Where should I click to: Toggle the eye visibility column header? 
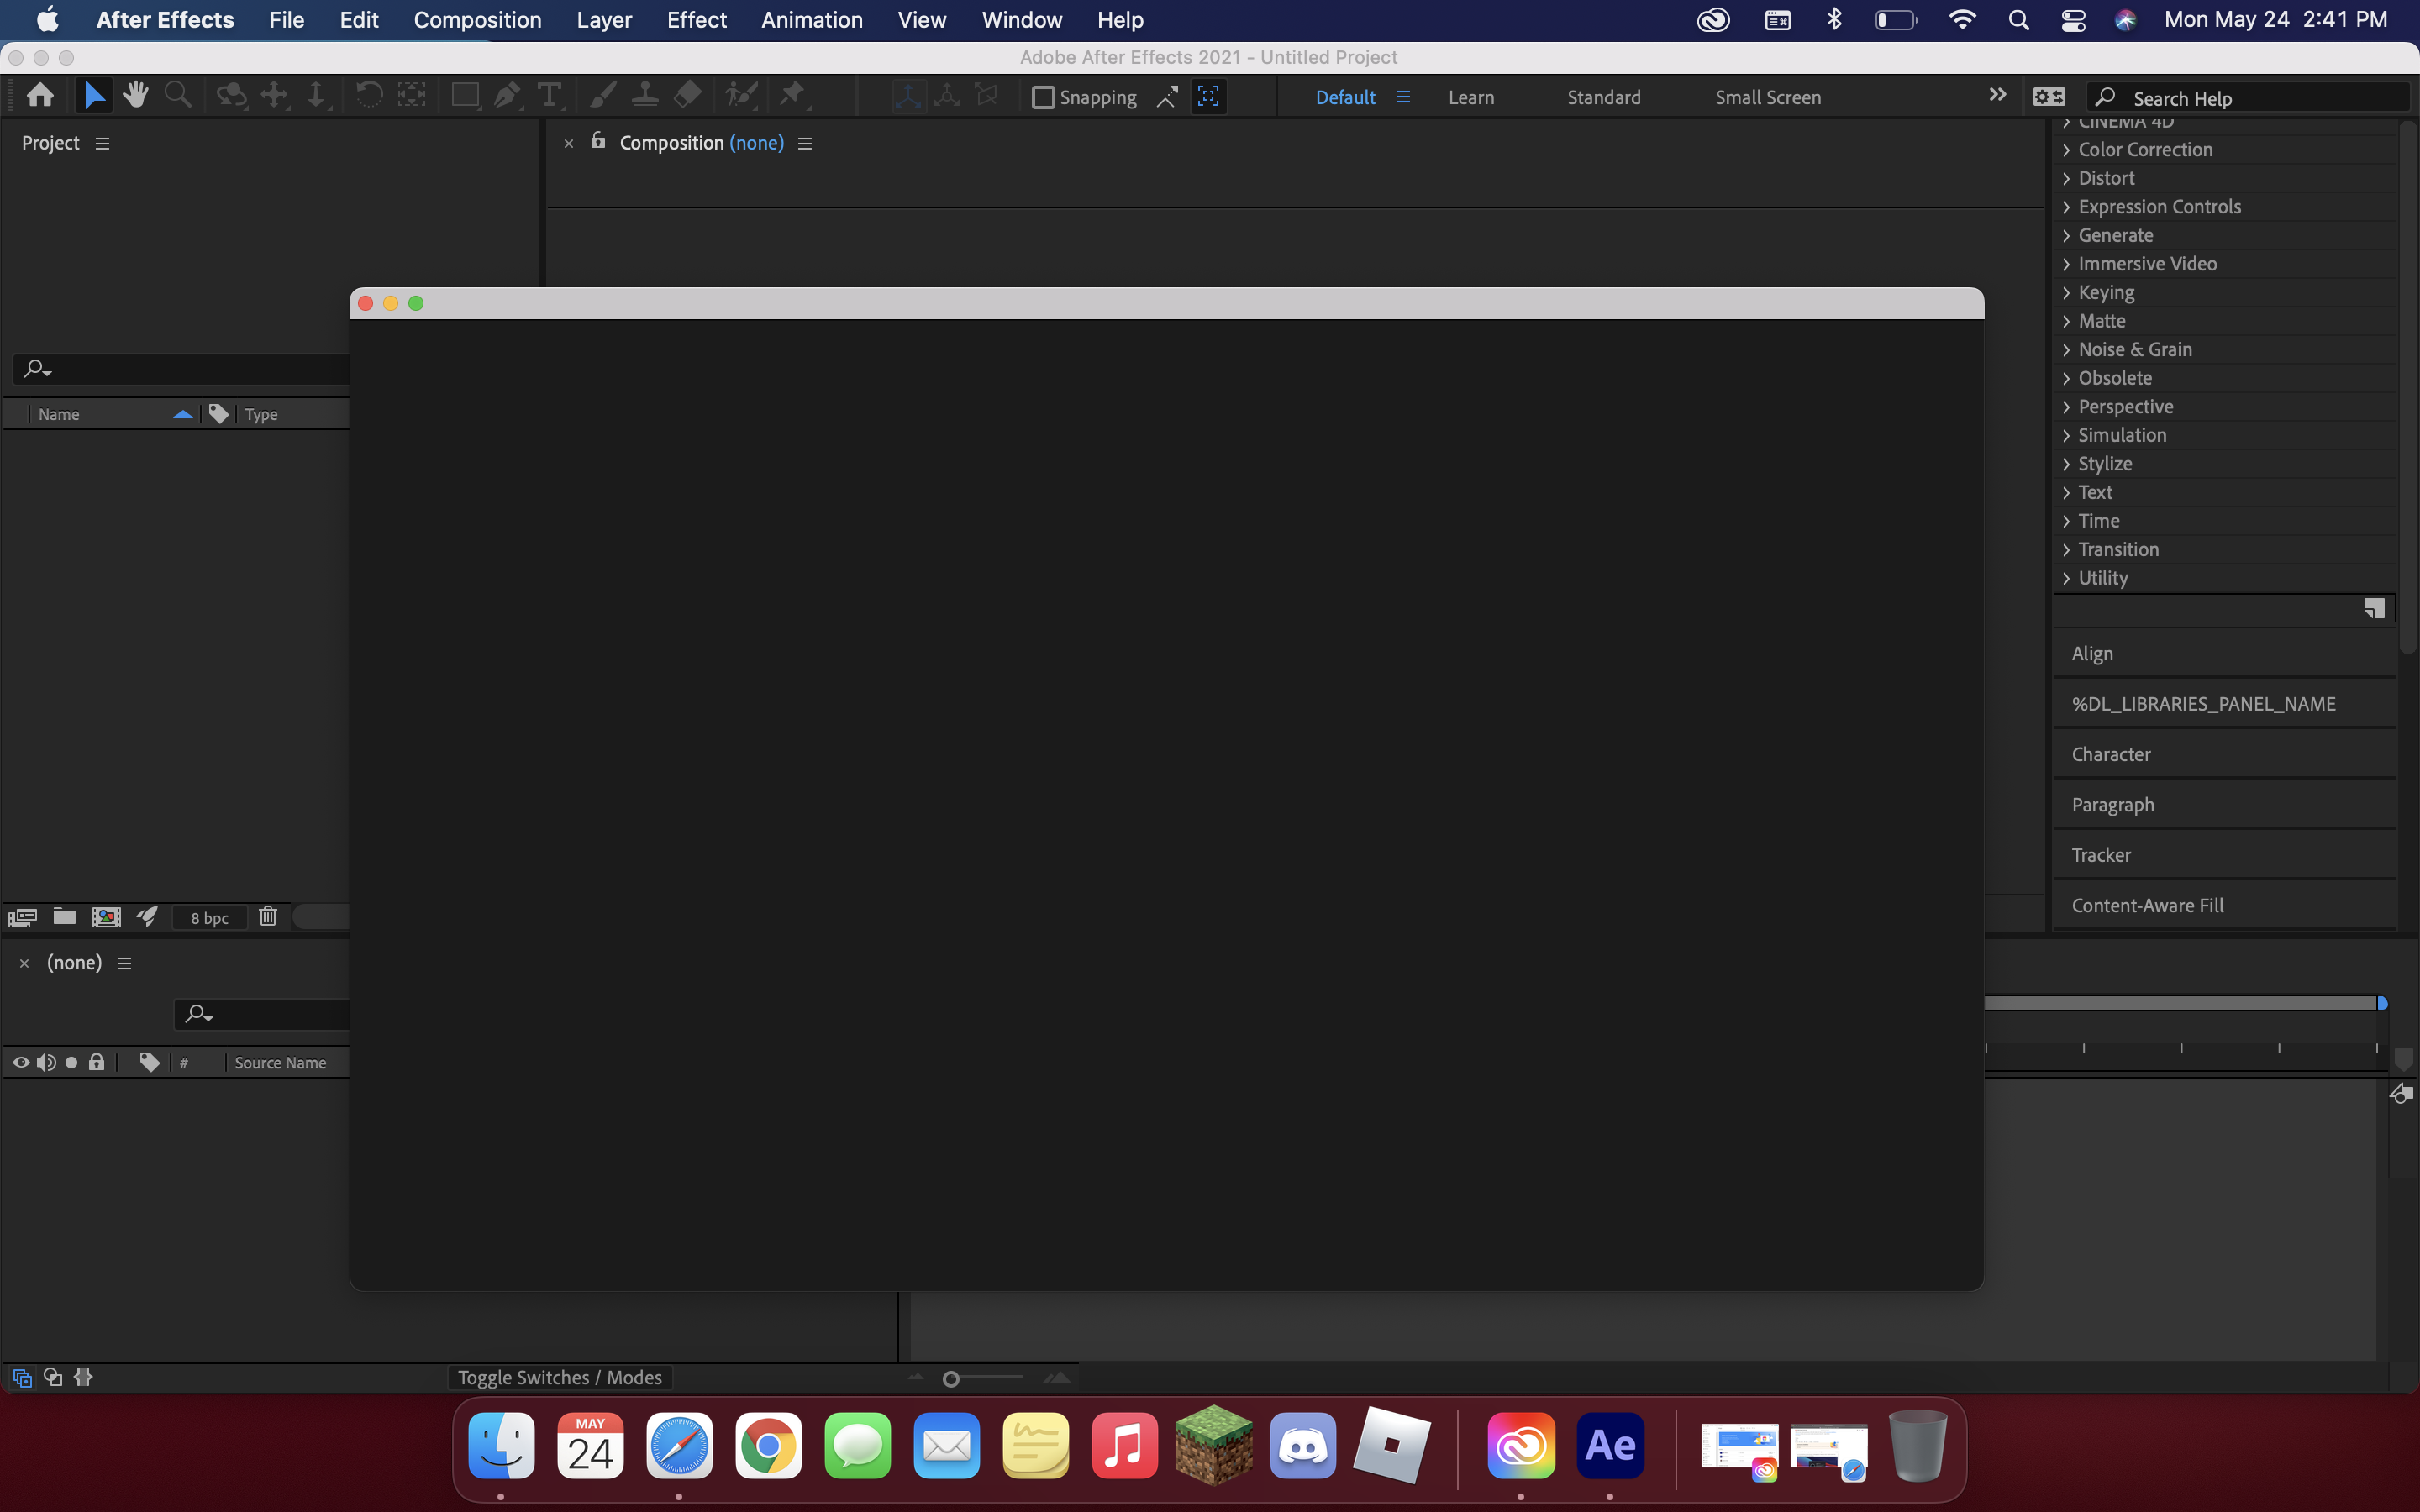(20, 1062)
